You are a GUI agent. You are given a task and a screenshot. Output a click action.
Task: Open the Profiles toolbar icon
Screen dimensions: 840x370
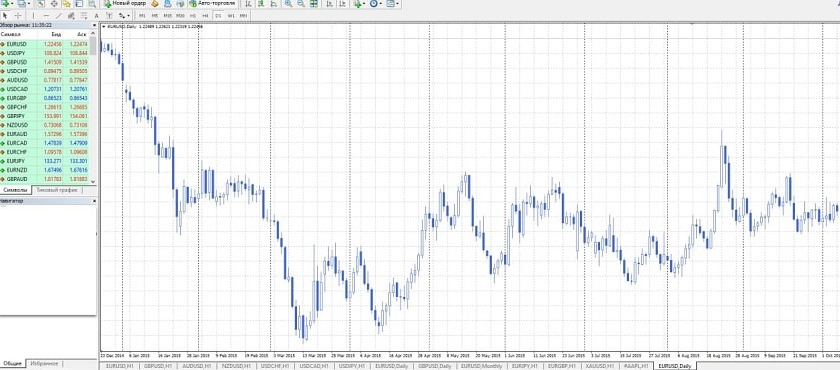click(x=21, y=3)
